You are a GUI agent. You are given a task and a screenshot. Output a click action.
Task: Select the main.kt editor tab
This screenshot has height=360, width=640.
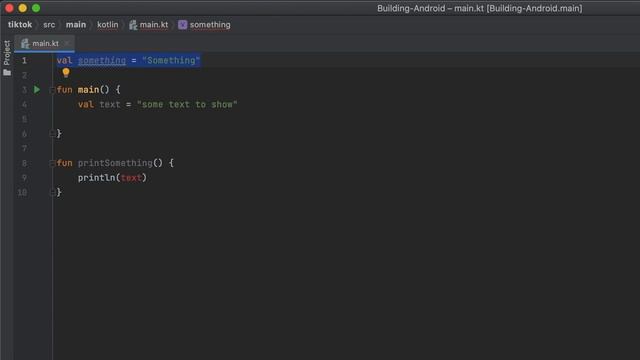(44, 43)
